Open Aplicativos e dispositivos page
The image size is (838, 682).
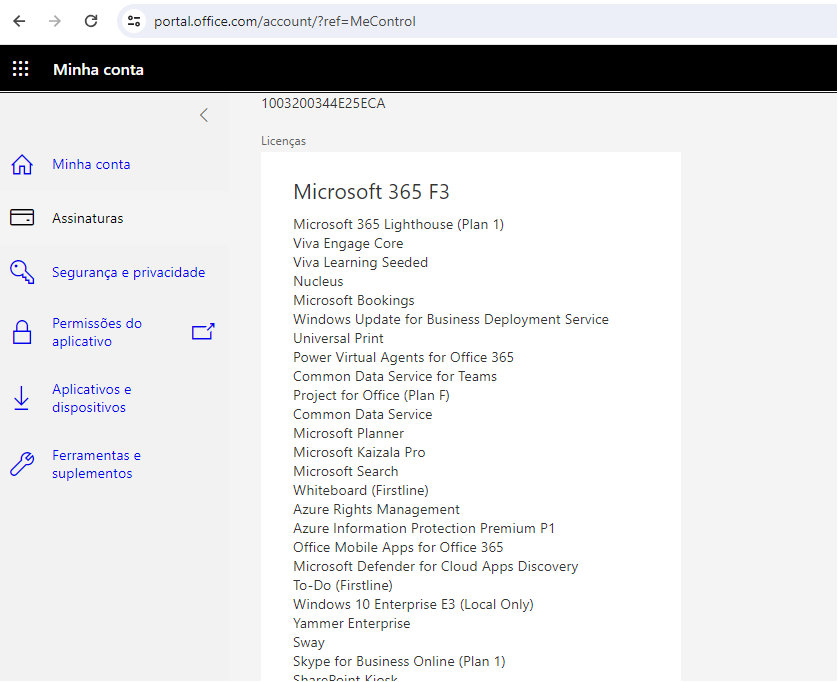pyautogui.click(x=91, y=398)
